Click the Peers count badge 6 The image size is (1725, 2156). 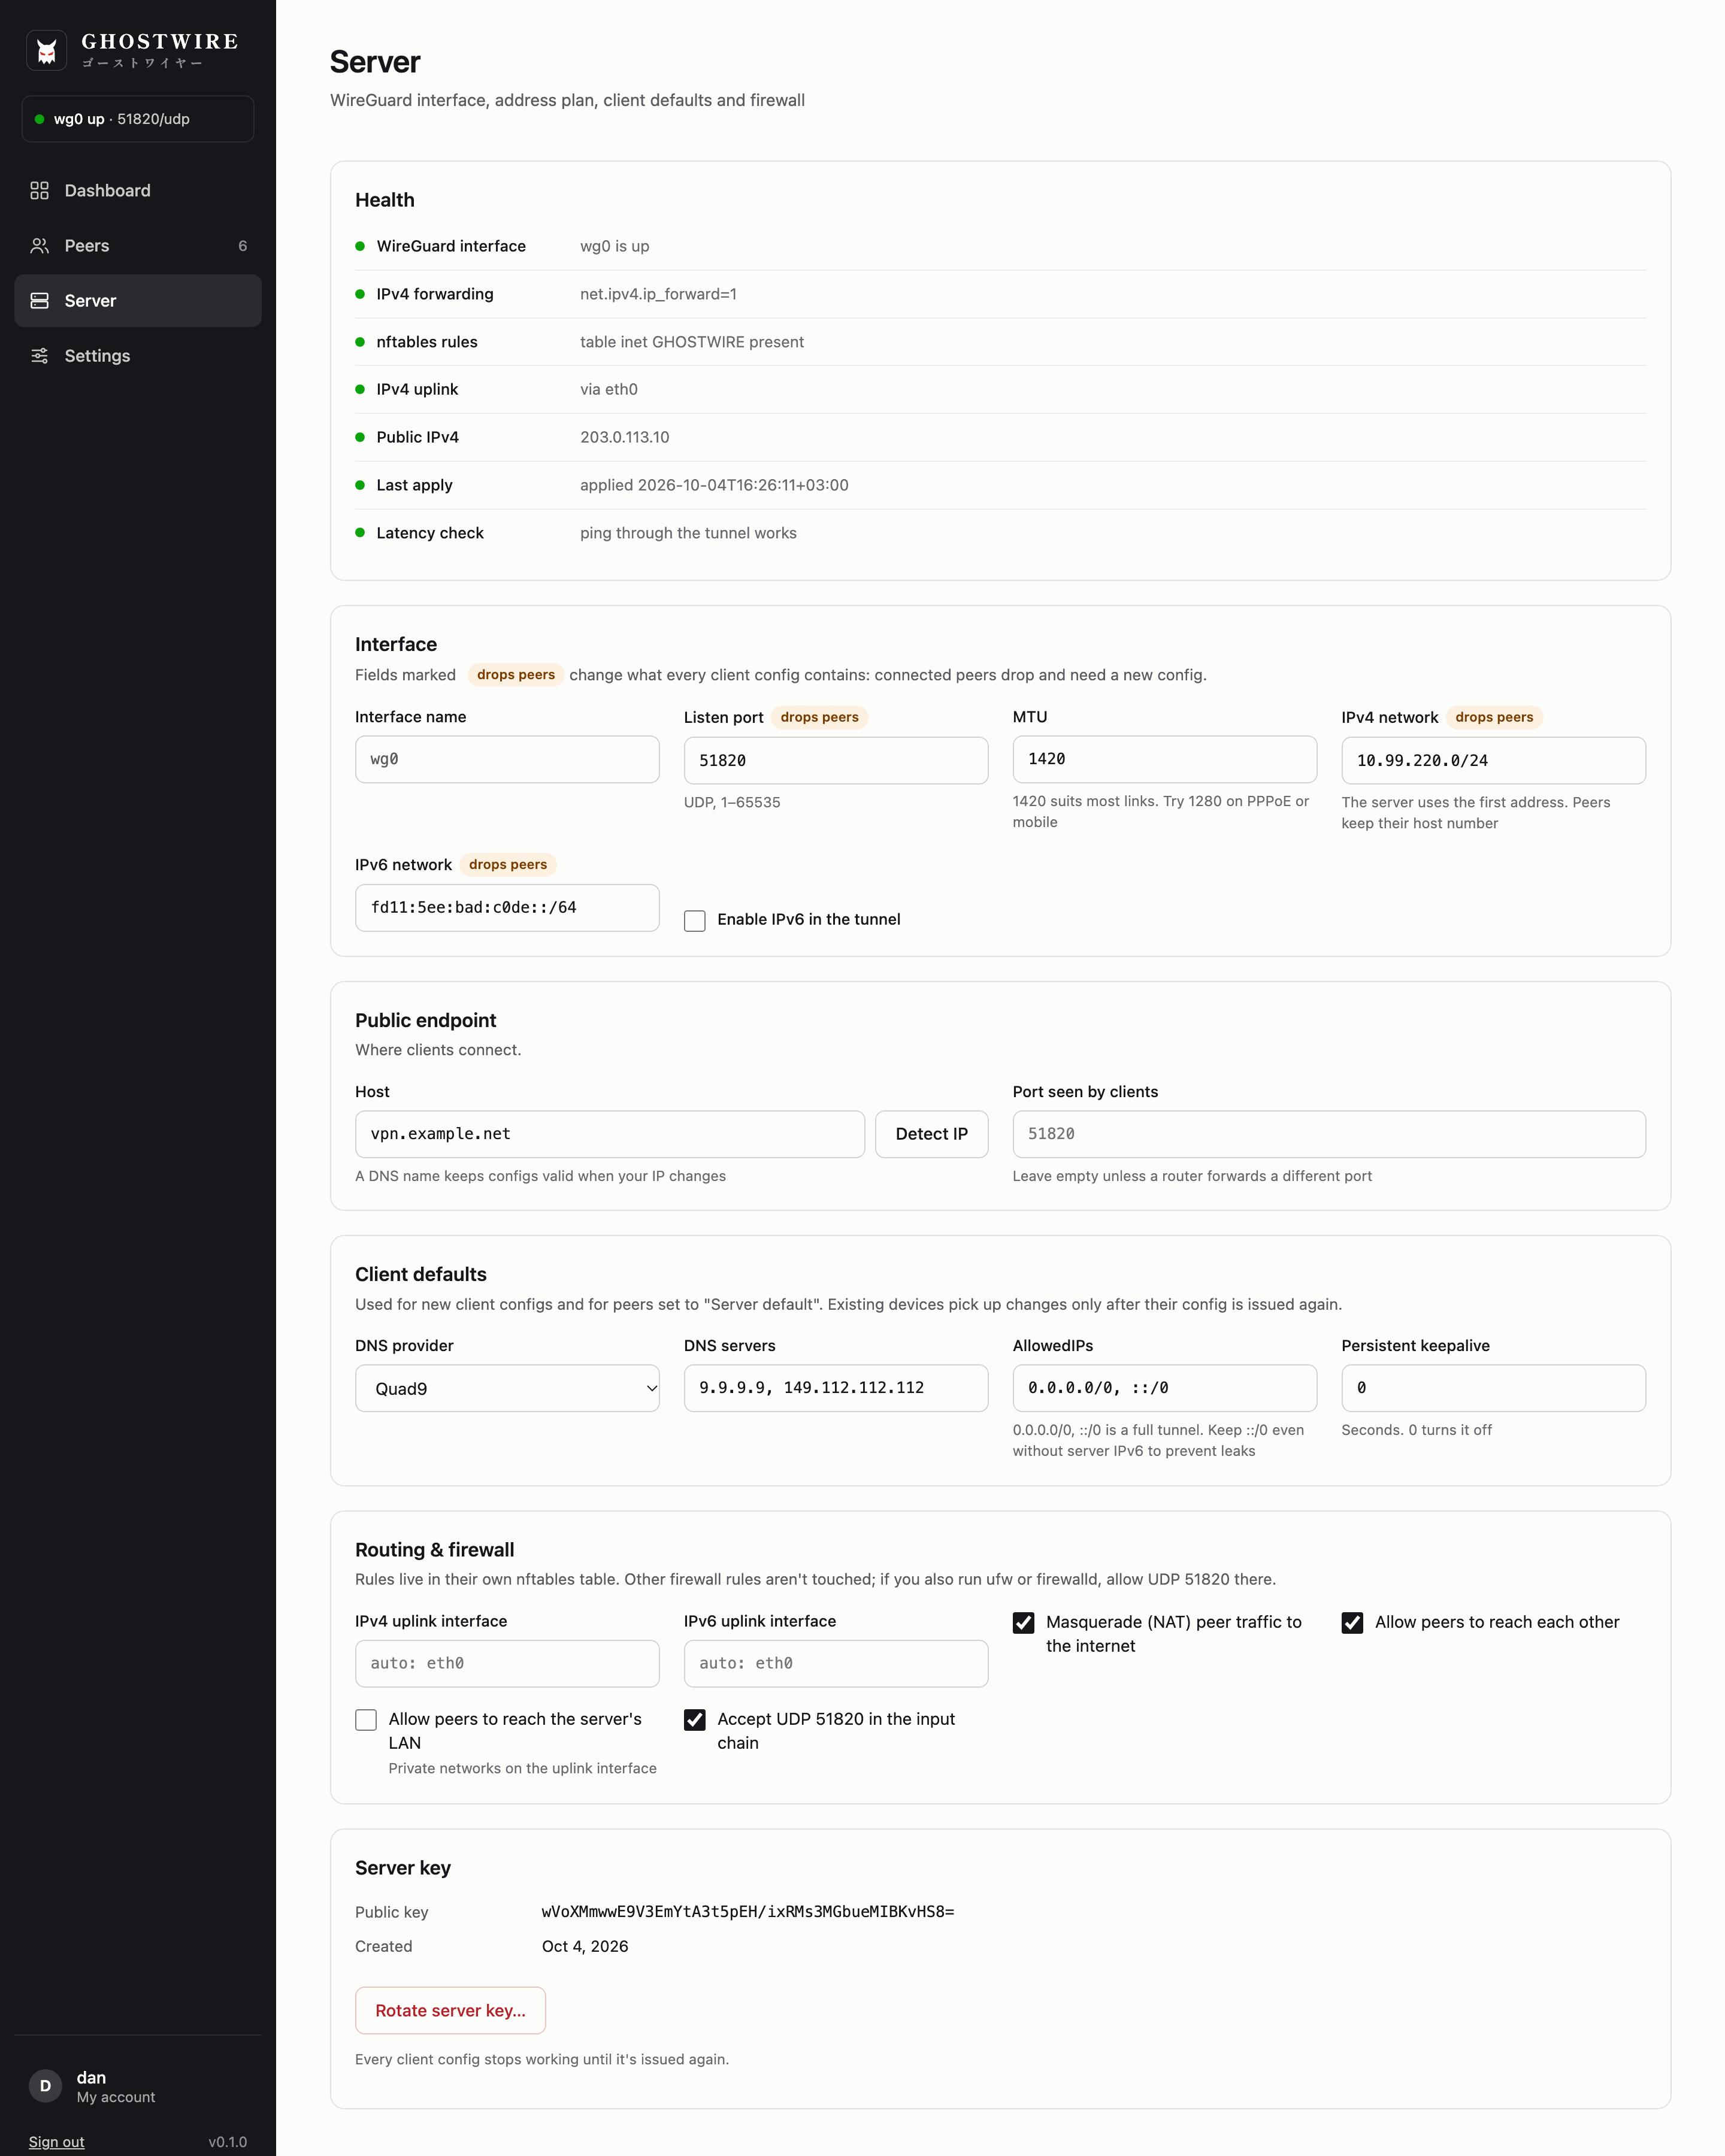coord(242,246)
